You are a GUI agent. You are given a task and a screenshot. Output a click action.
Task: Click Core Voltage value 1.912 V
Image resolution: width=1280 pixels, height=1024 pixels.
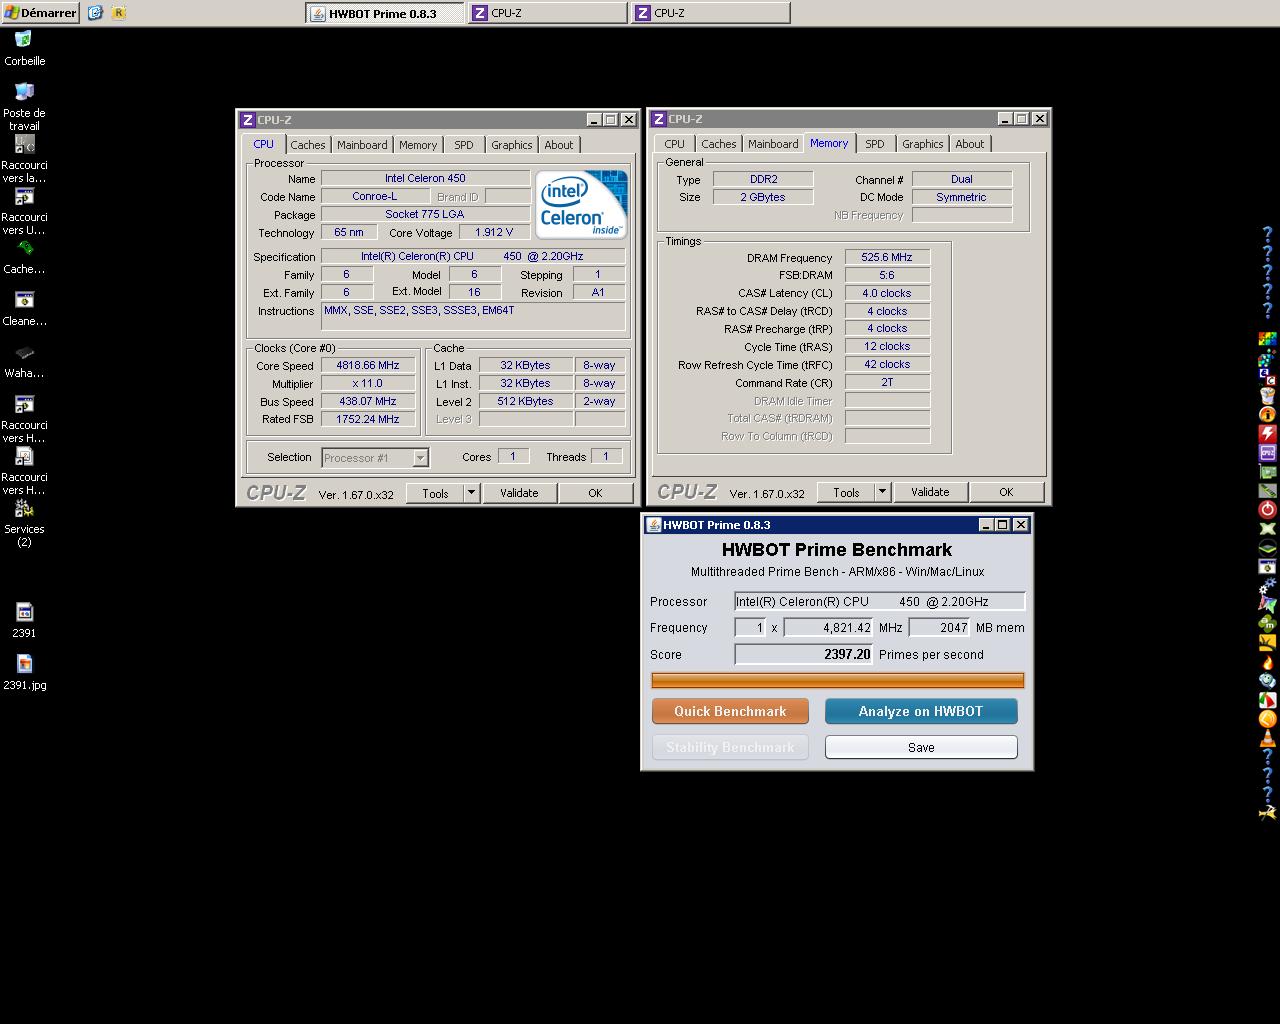click(x=494, y=232)
